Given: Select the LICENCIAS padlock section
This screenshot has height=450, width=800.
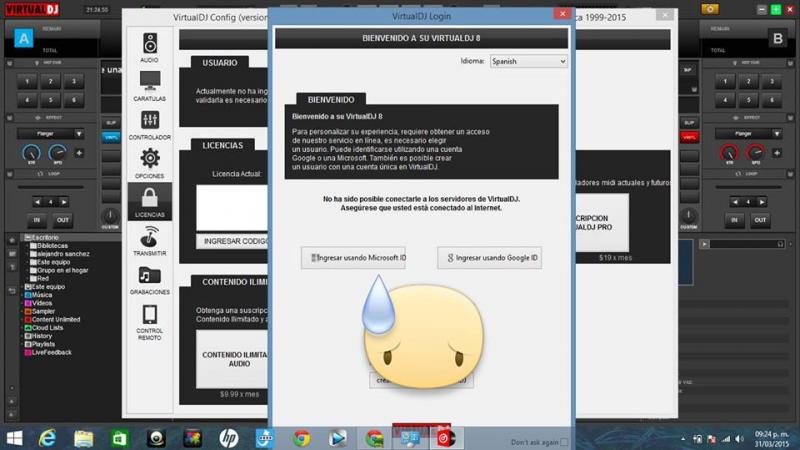Looking at the screenshot, I should click(149, 202).
